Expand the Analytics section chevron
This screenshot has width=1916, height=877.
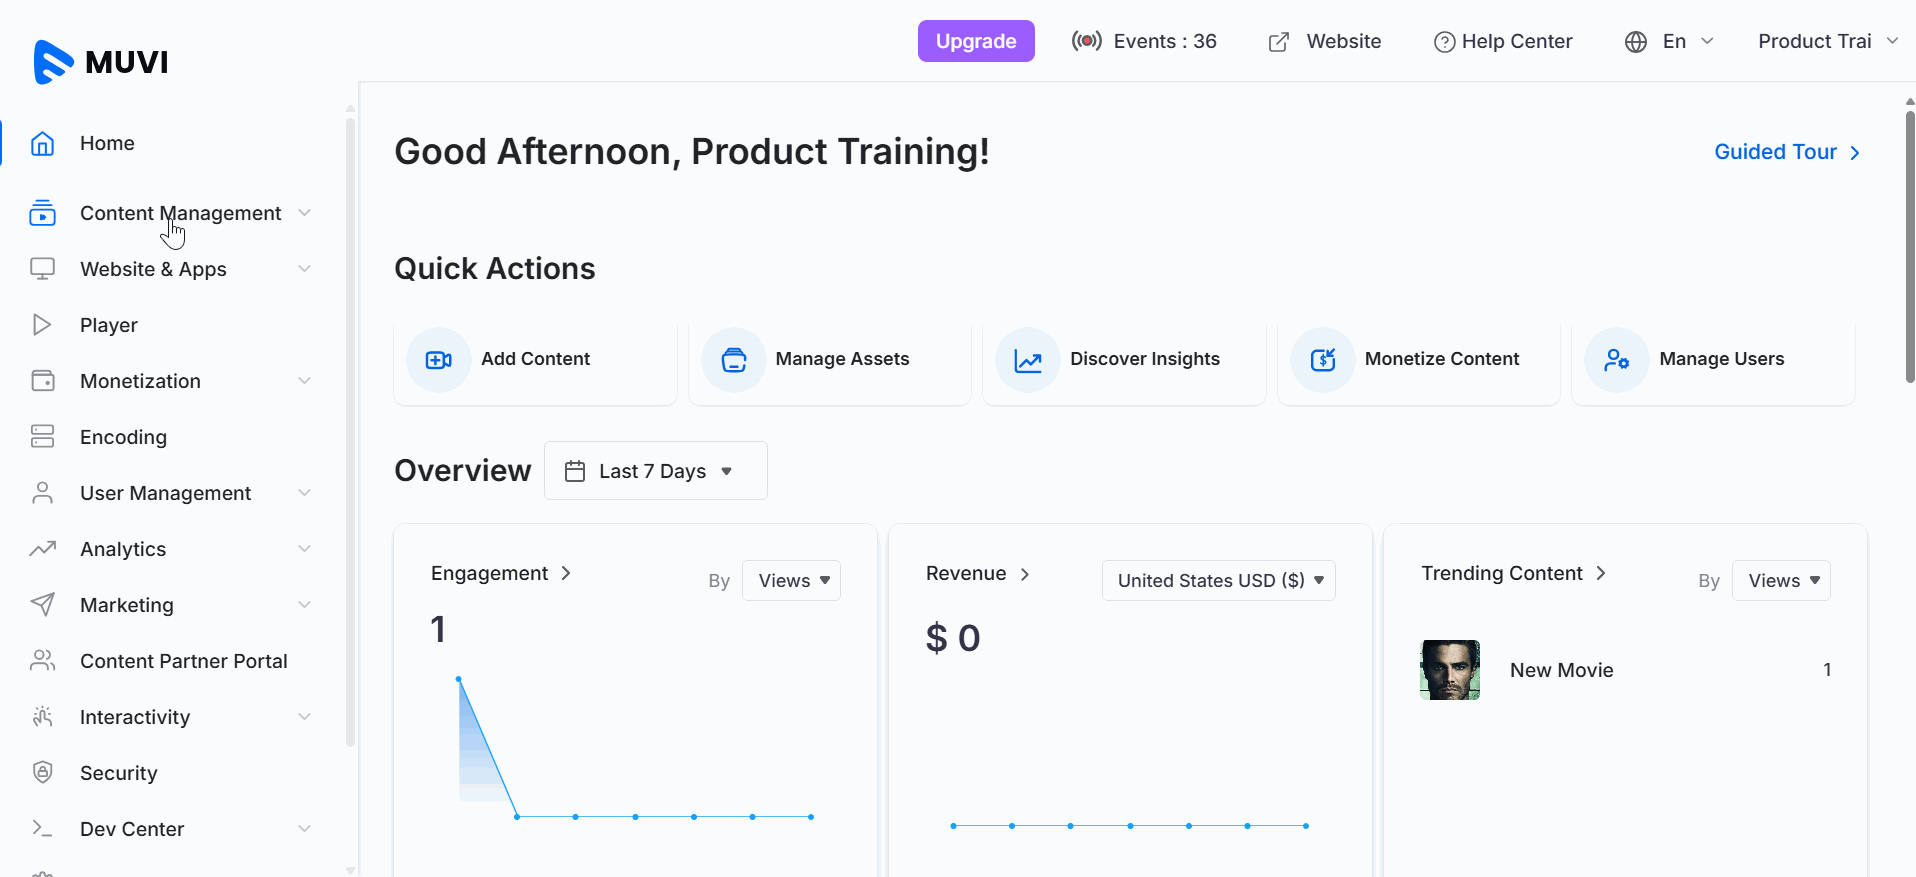[x=304, y=549]
